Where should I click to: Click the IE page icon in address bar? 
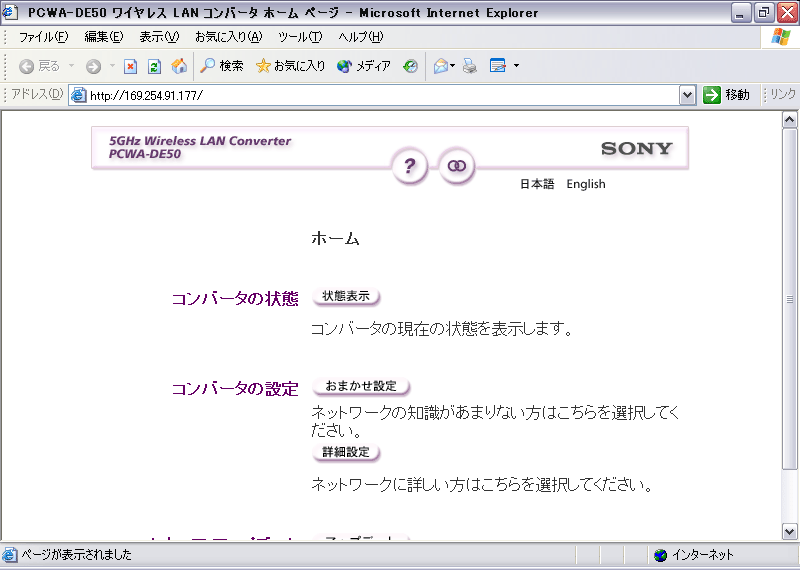(79, 95)
